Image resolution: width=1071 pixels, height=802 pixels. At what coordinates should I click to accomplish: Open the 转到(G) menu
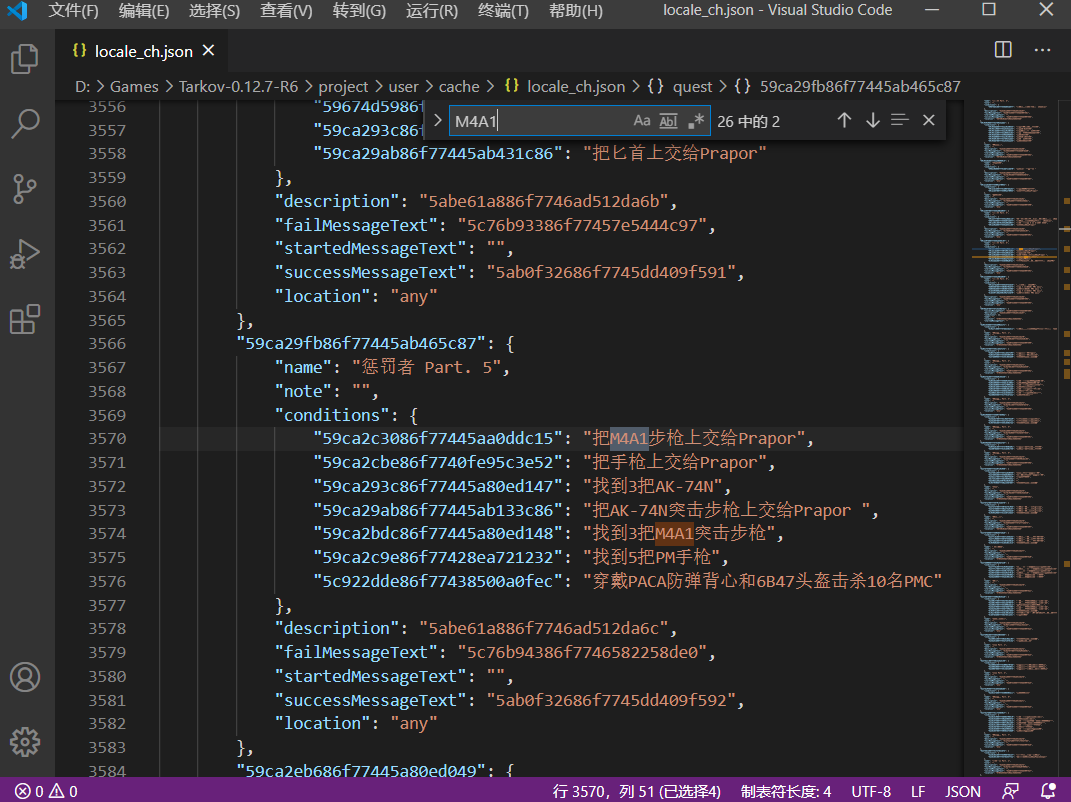(359, 11)
